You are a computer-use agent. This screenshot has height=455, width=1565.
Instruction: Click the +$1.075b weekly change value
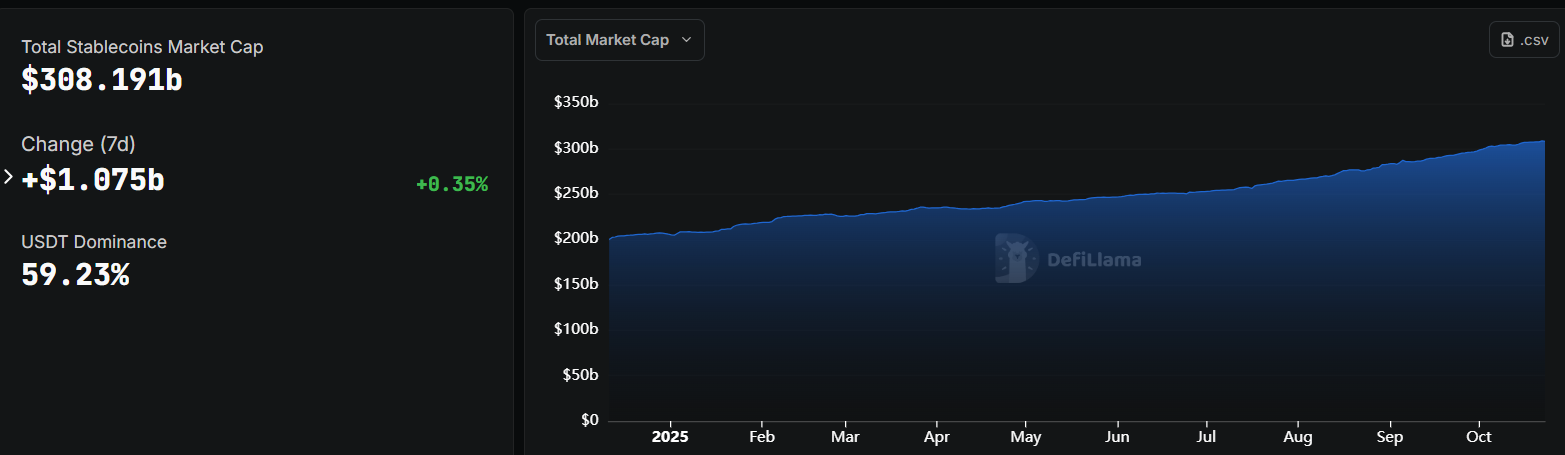[93, 180]
